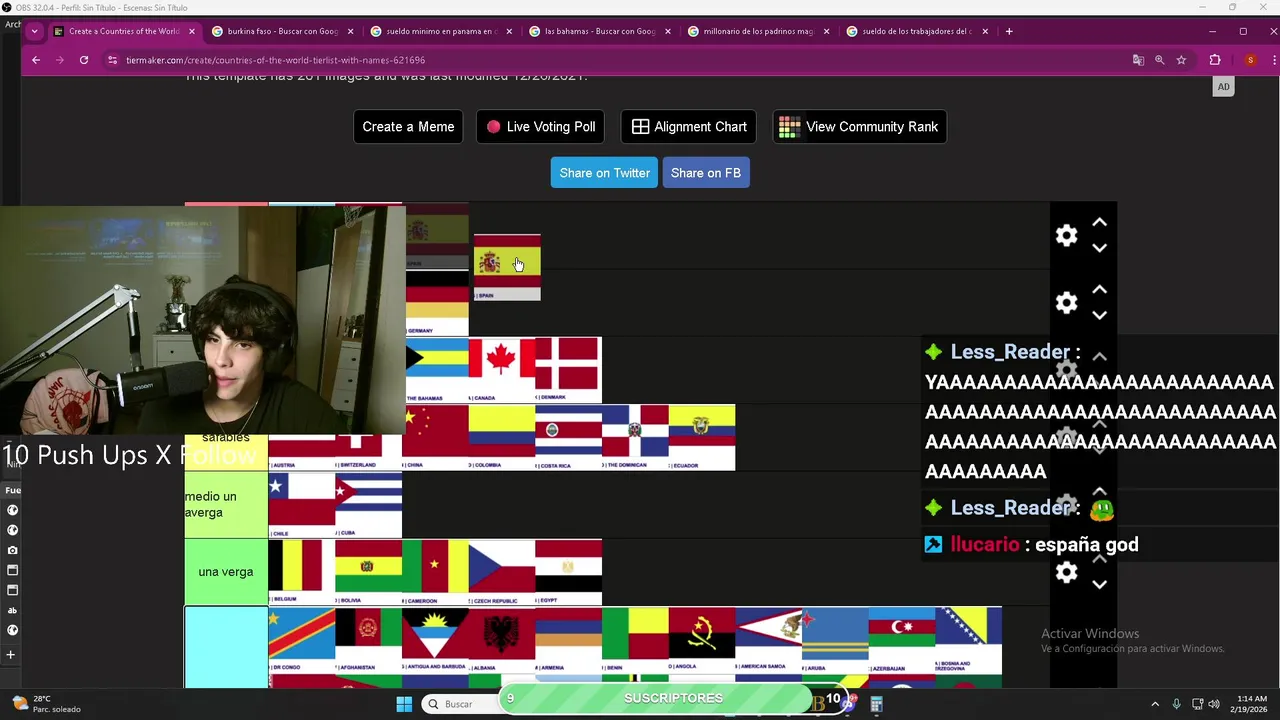Select the Azerbaijan flag tile
This screenshot has height=720, width=1280.
point(902,640)
